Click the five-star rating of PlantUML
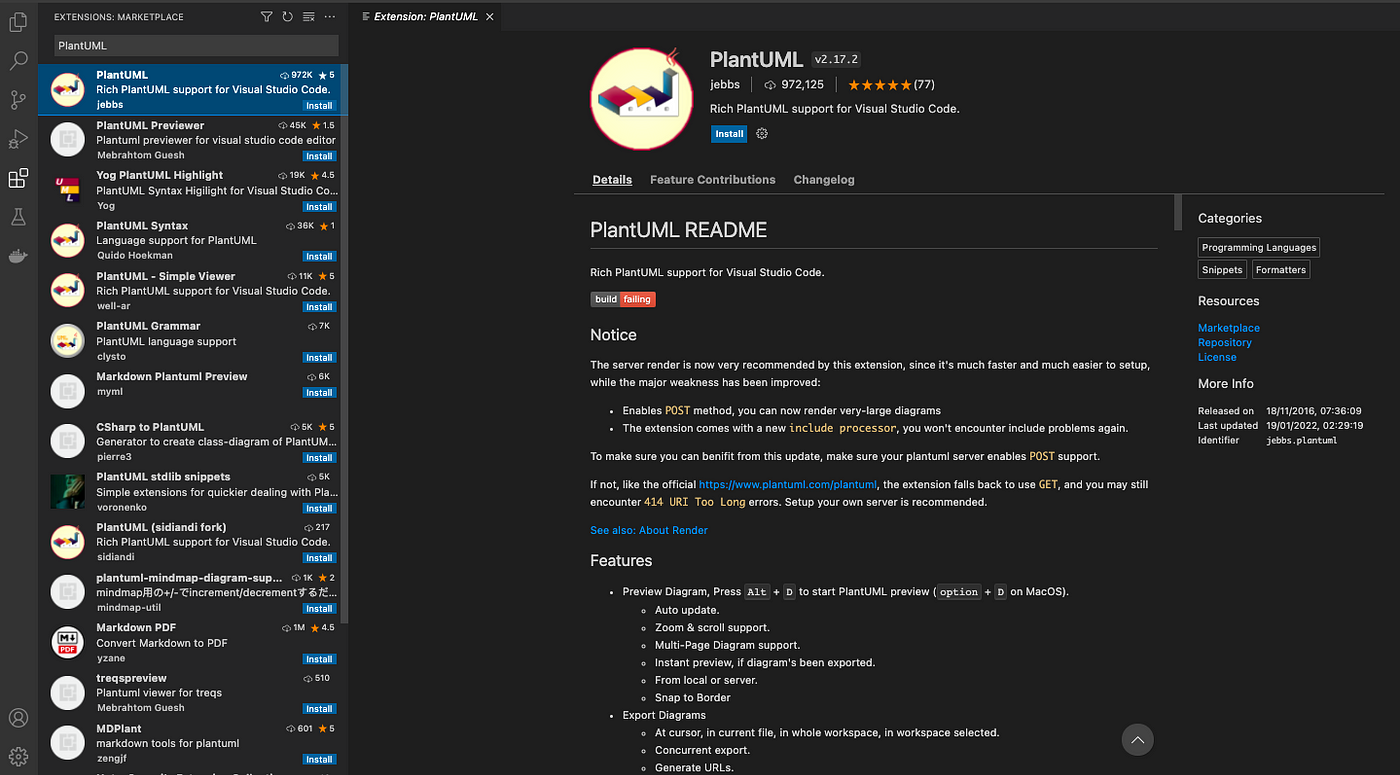1400x775 pixels. pos(879,85)
